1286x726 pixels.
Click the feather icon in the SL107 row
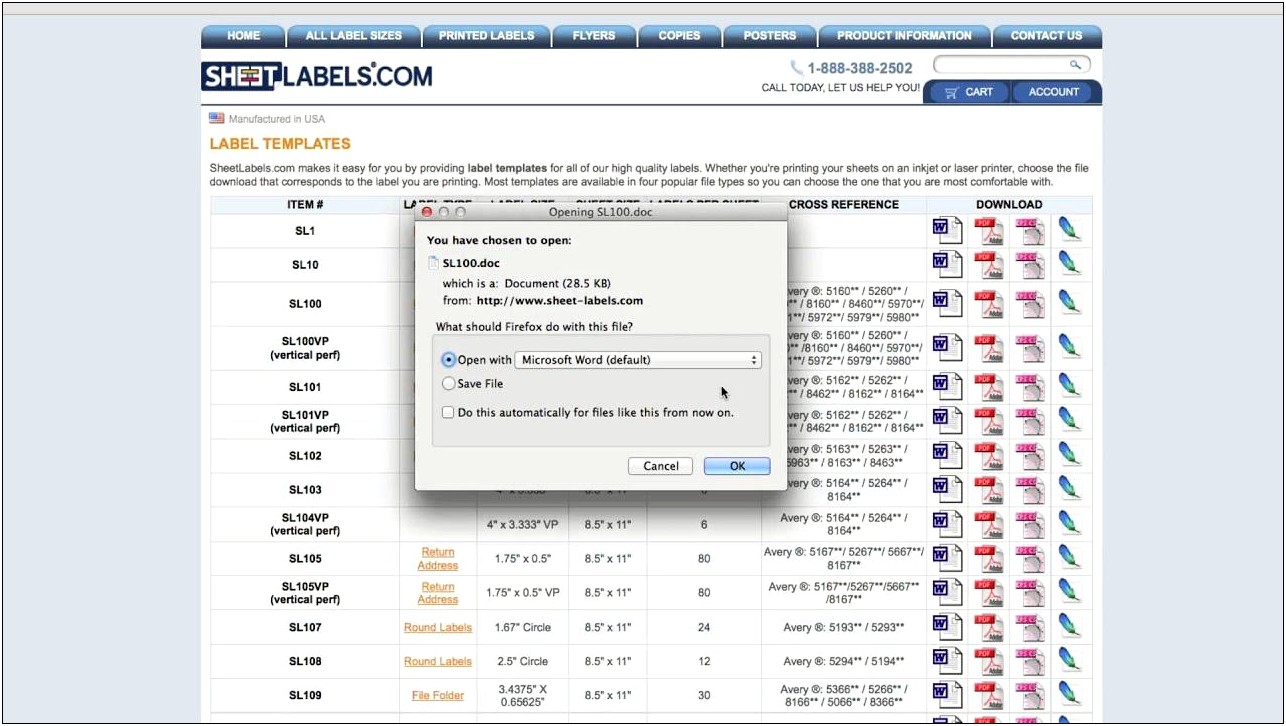click(1069, 627)
